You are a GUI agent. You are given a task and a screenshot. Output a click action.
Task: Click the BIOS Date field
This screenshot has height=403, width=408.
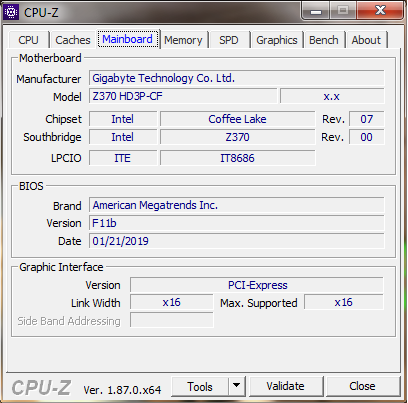[237, 241]
